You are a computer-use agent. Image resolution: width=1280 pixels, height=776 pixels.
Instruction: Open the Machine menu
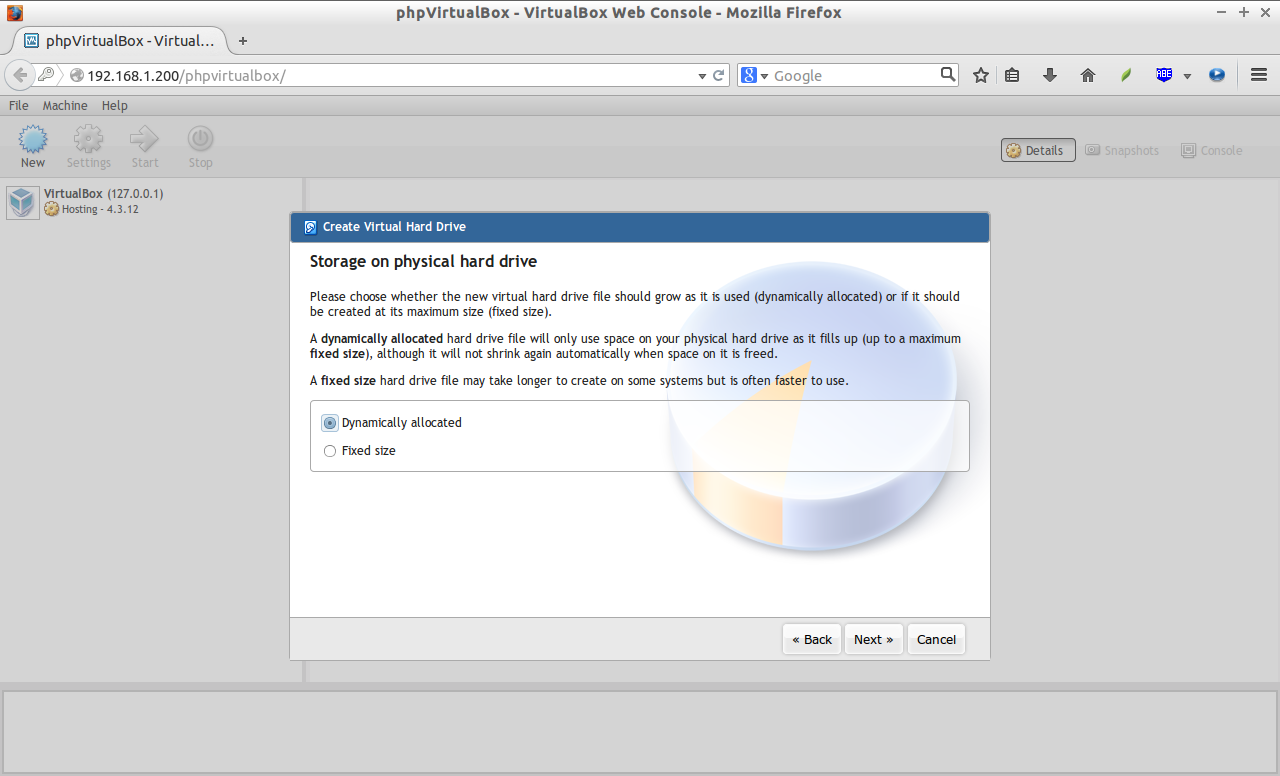[x=65, y=105]
